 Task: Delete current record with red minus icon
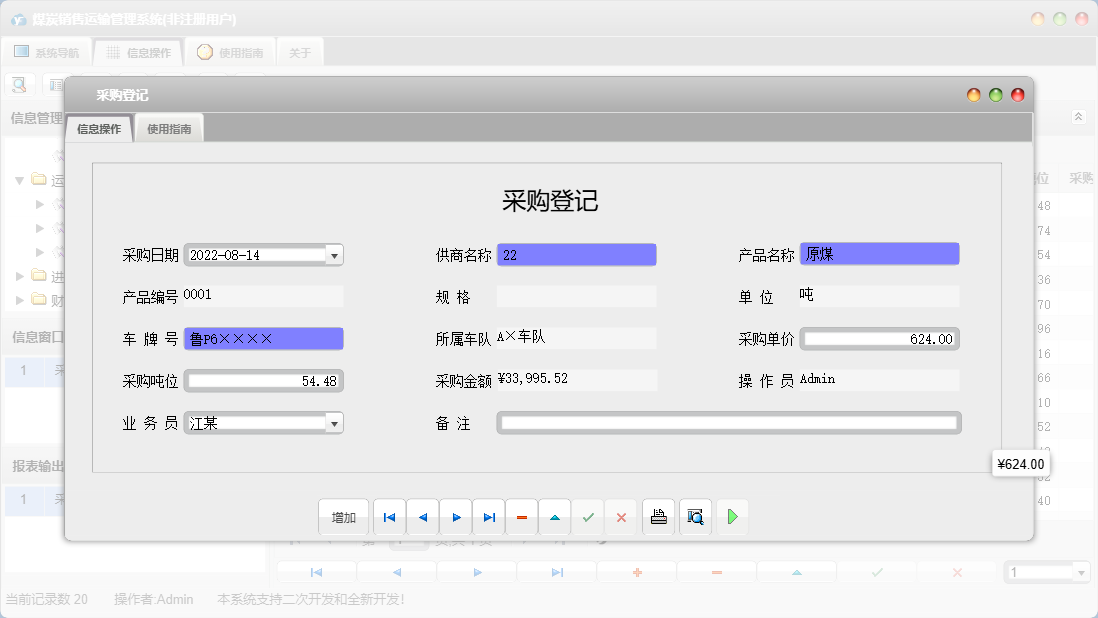tap(521, 517)
